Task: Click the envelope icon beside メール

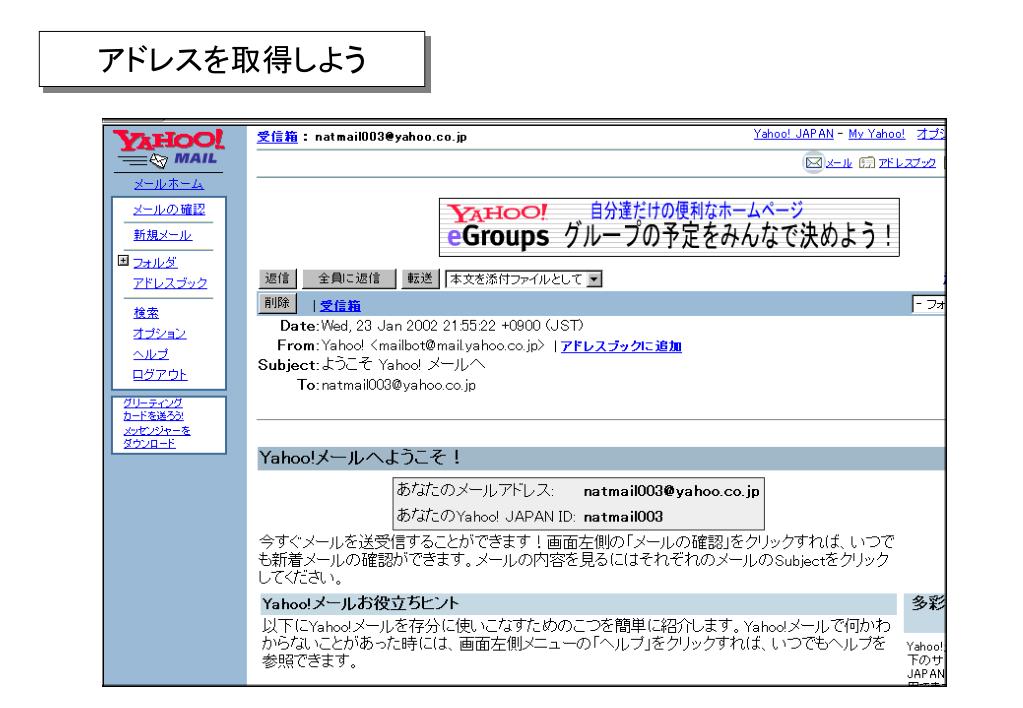Action: (813, 162)
